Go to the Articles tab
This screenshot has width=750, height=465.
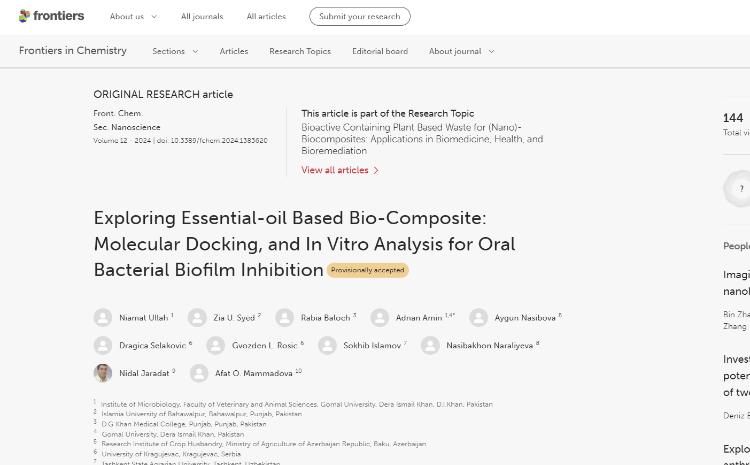(234, 51)
